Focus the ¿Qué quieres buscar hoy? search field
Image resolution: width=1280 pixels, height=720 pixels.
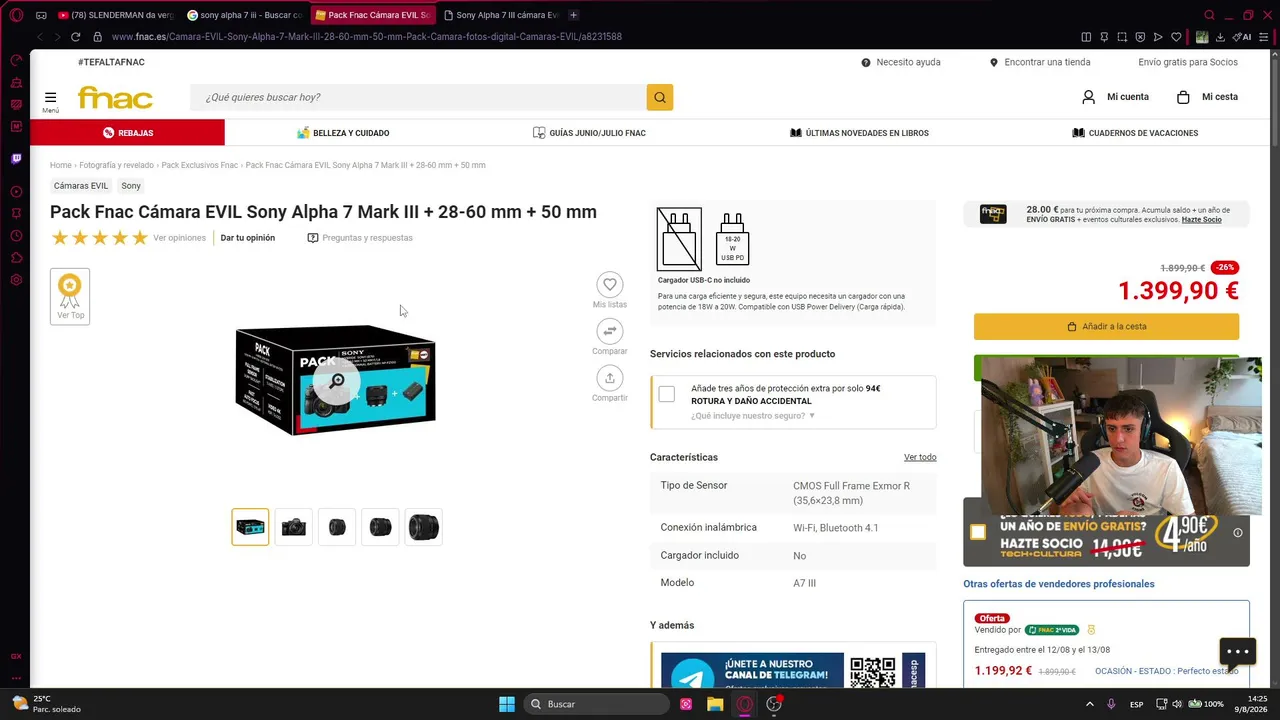point(418,97)
